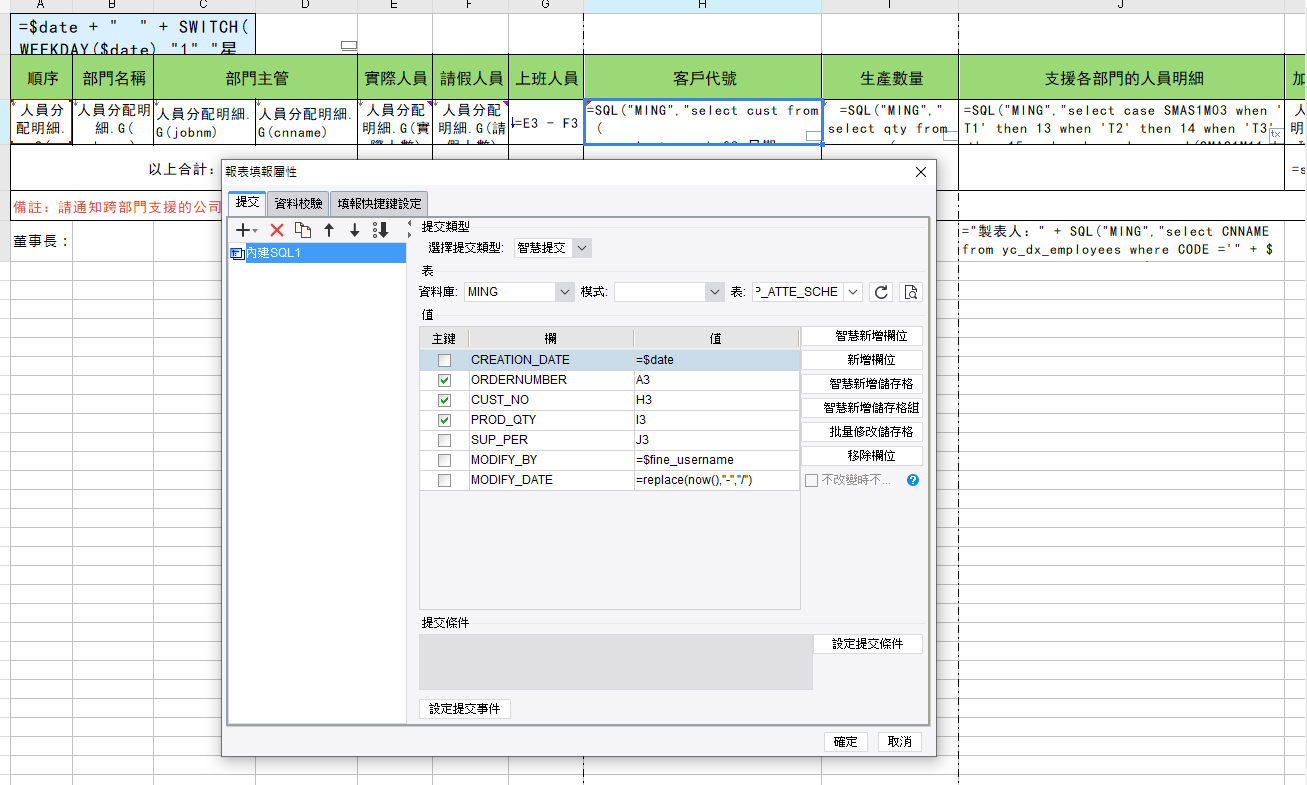
Task: Click the 客戶代號 header cell in spreadsheet
Action: (703, 78)
